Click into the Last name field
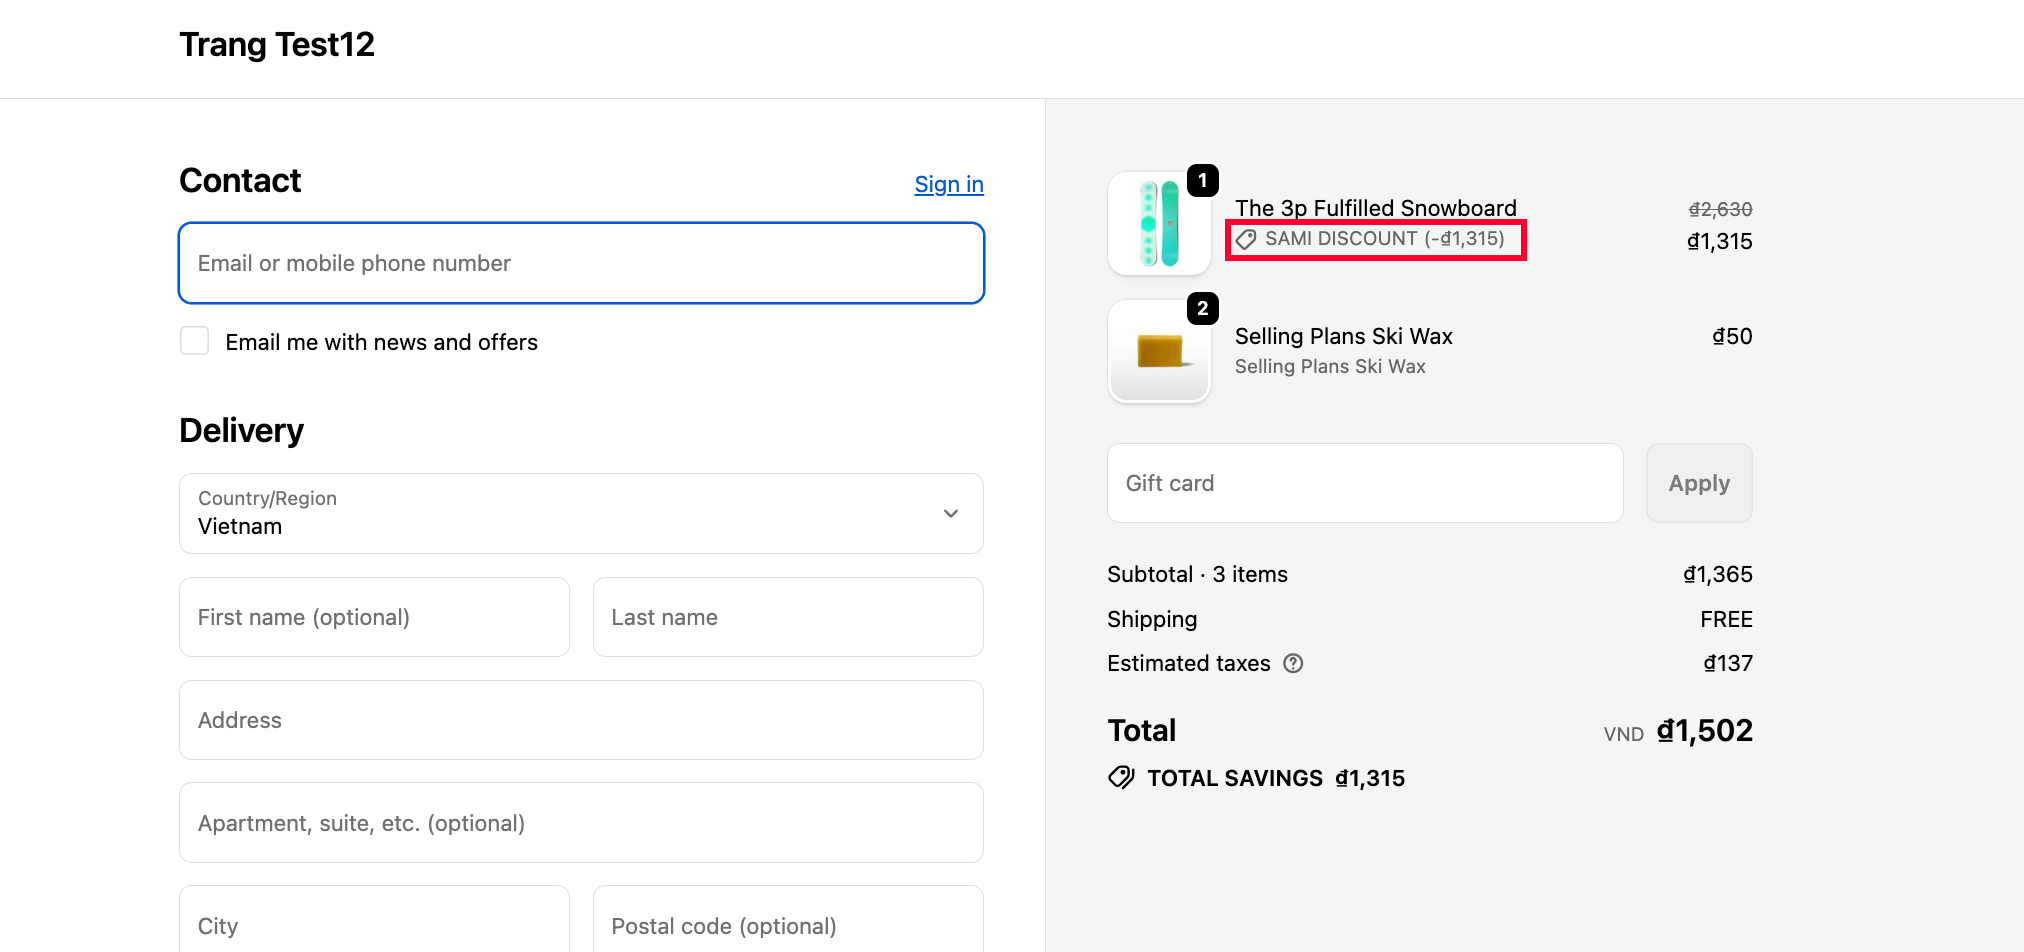Screen dimensions: 2024x952 (x=787, y=617)
